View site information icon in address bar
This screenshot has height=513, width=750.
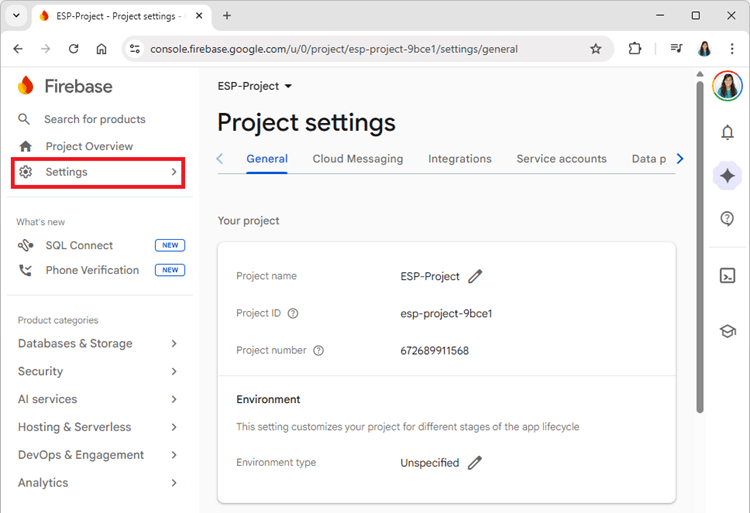pyautogui.click(x=135, y=49)
